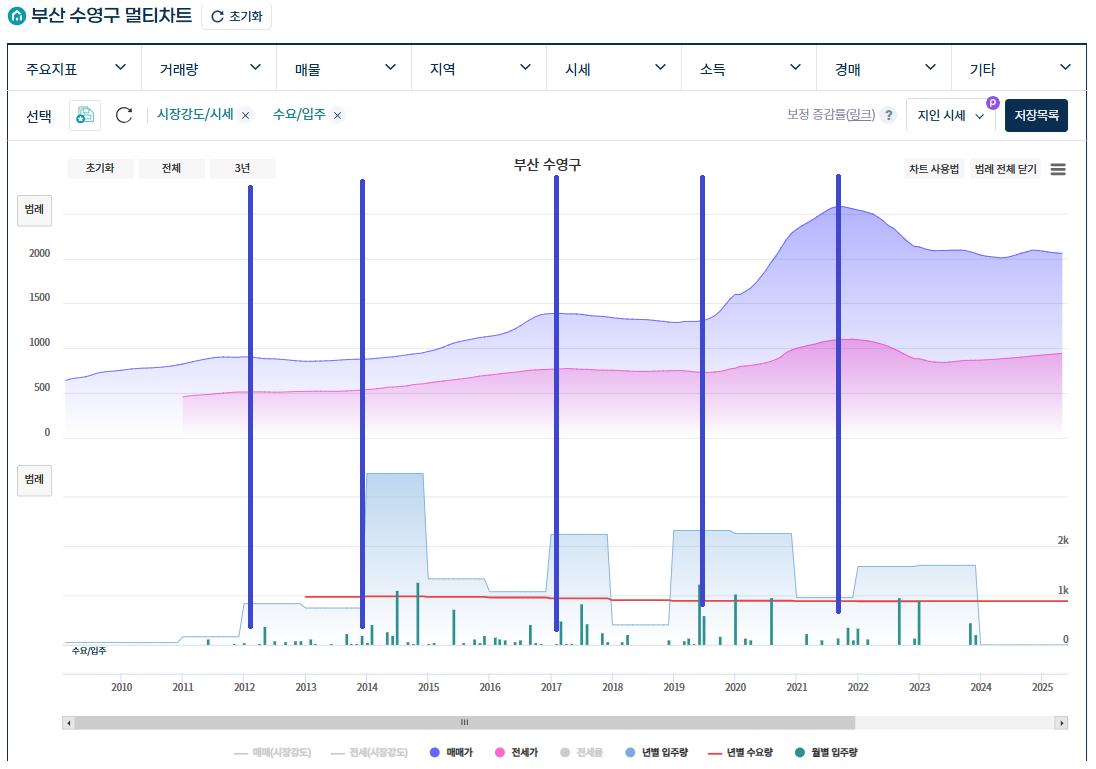
Task: Toggle the 년별 수요량 legend series
Action: [741, 753]
